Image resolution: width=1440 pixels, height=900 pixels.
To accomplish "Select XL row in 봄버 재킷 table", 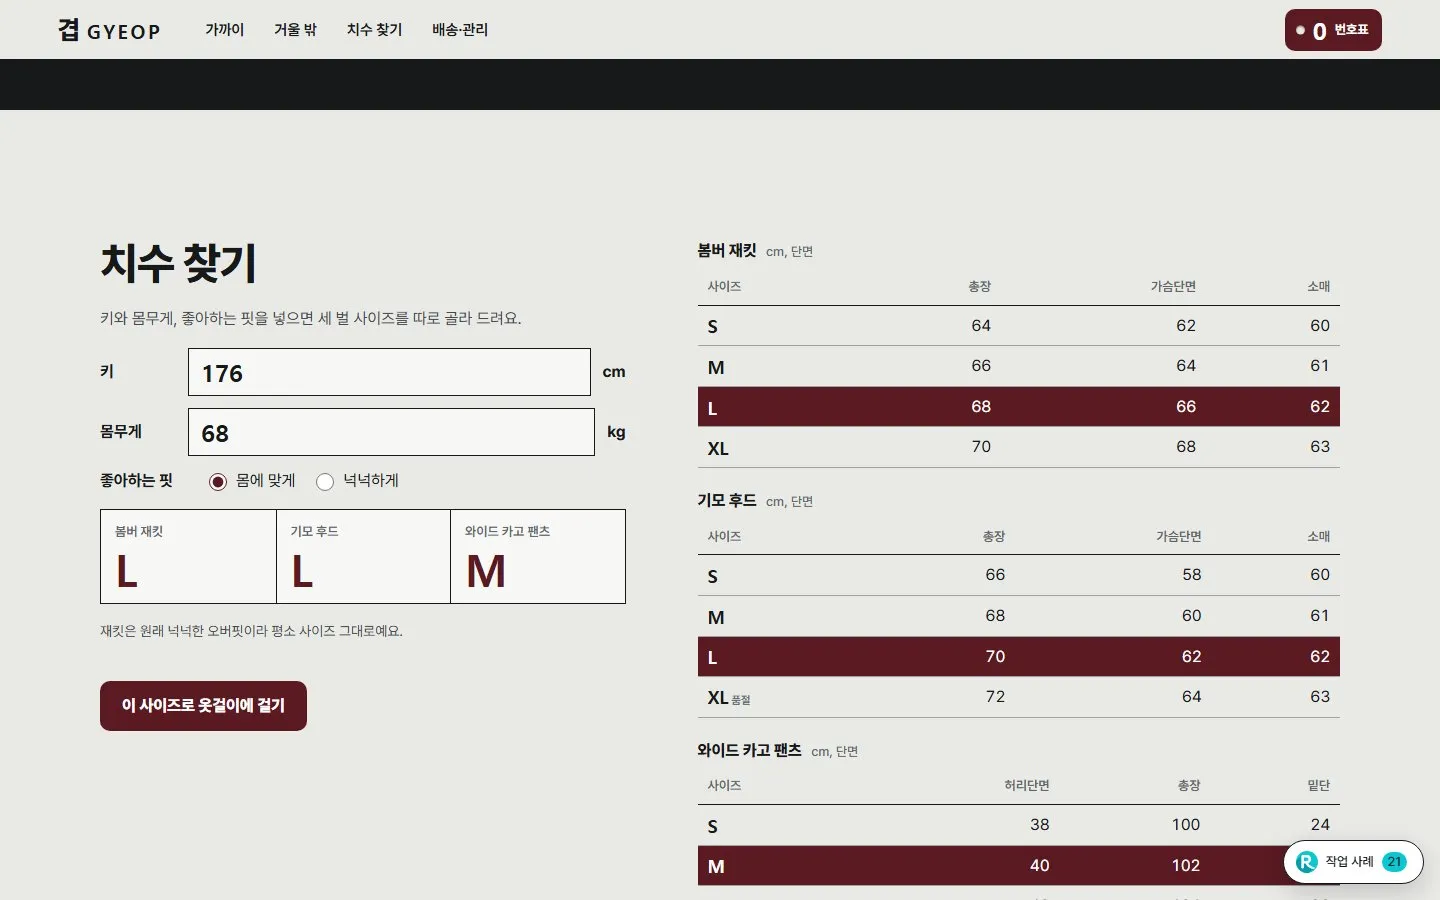I will point(1018,447).
